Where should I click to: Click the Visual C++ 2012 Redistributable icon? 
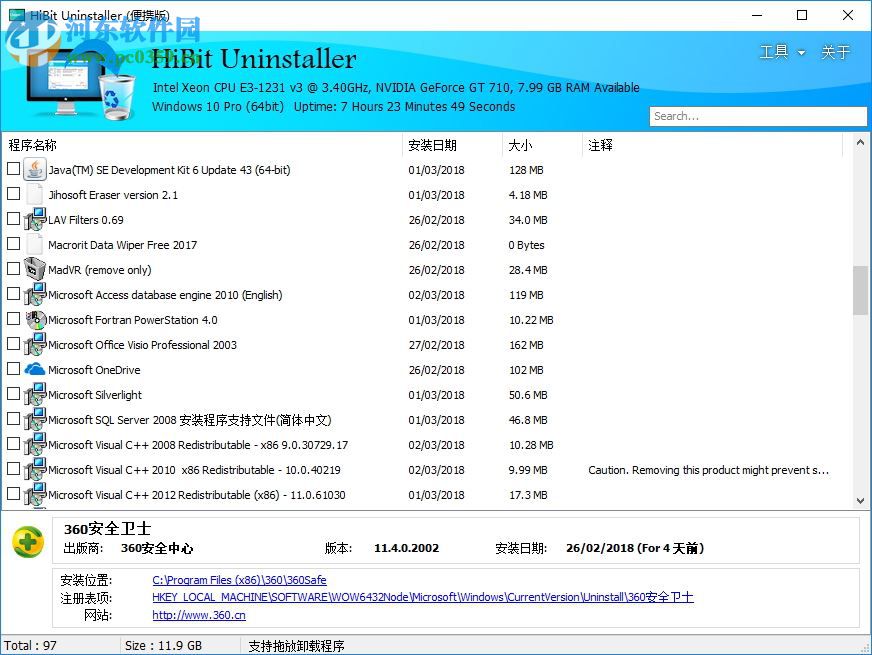[33, 495]
